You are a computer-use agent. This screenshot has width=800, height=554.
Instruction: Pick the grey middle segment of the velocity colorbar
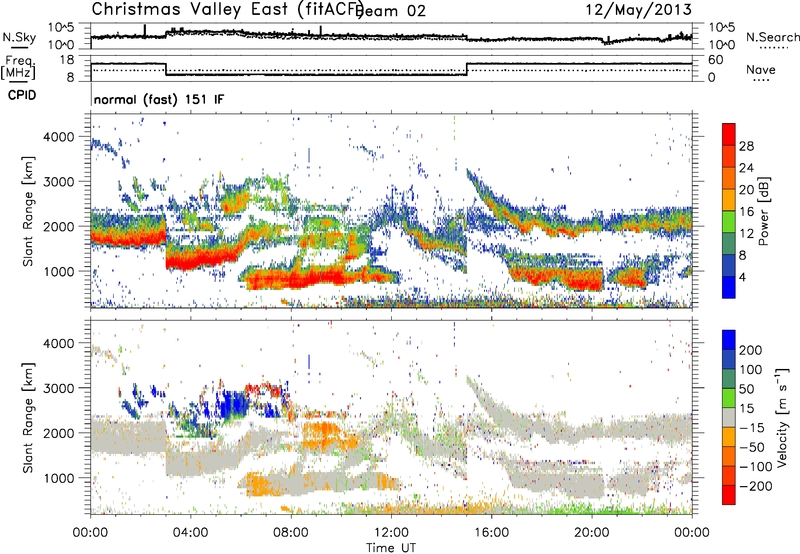coord(729,417)
